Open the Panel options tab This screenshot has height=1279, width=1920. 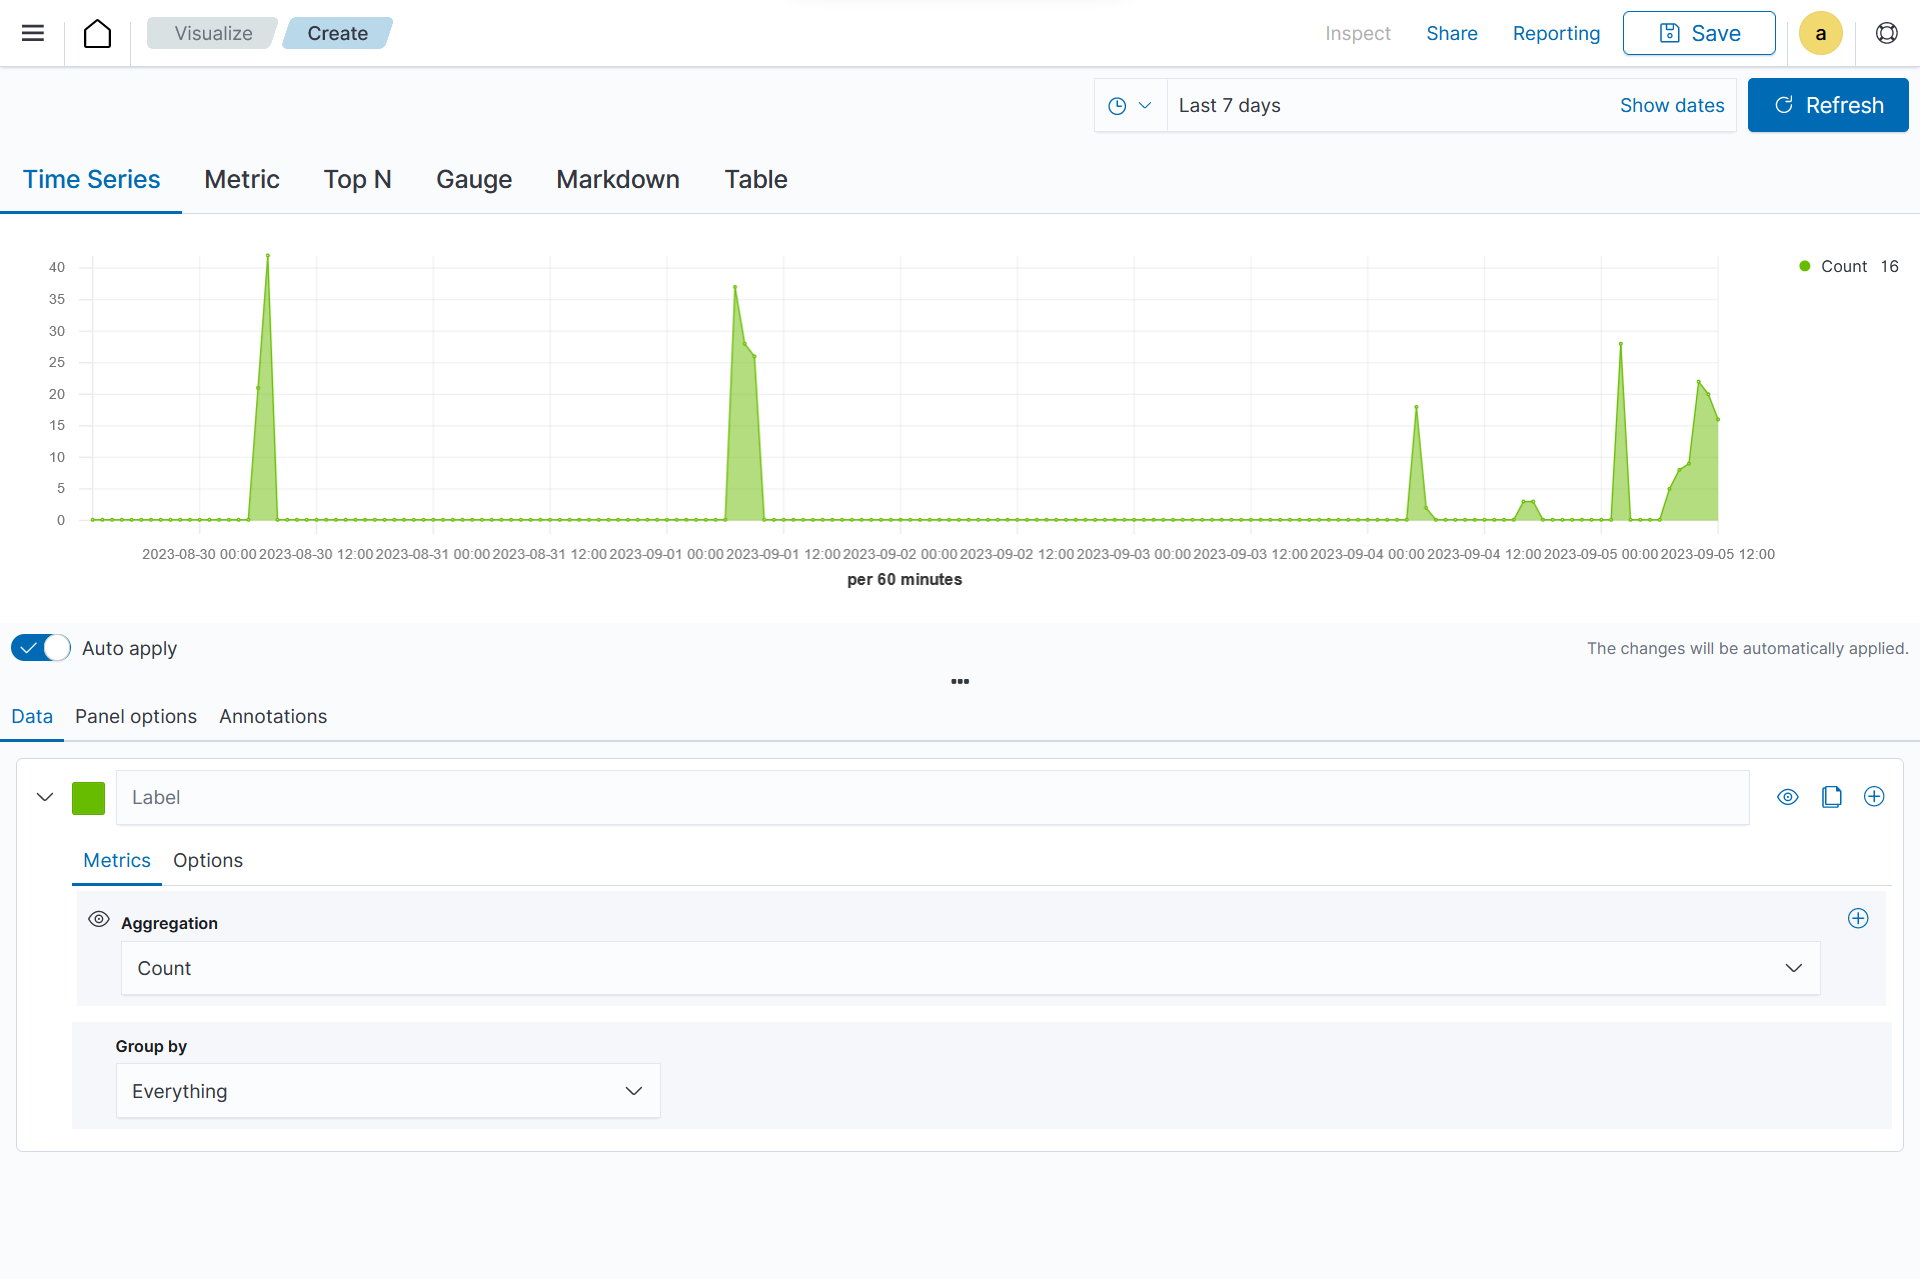pyautogui.click(x=136, y=716)
